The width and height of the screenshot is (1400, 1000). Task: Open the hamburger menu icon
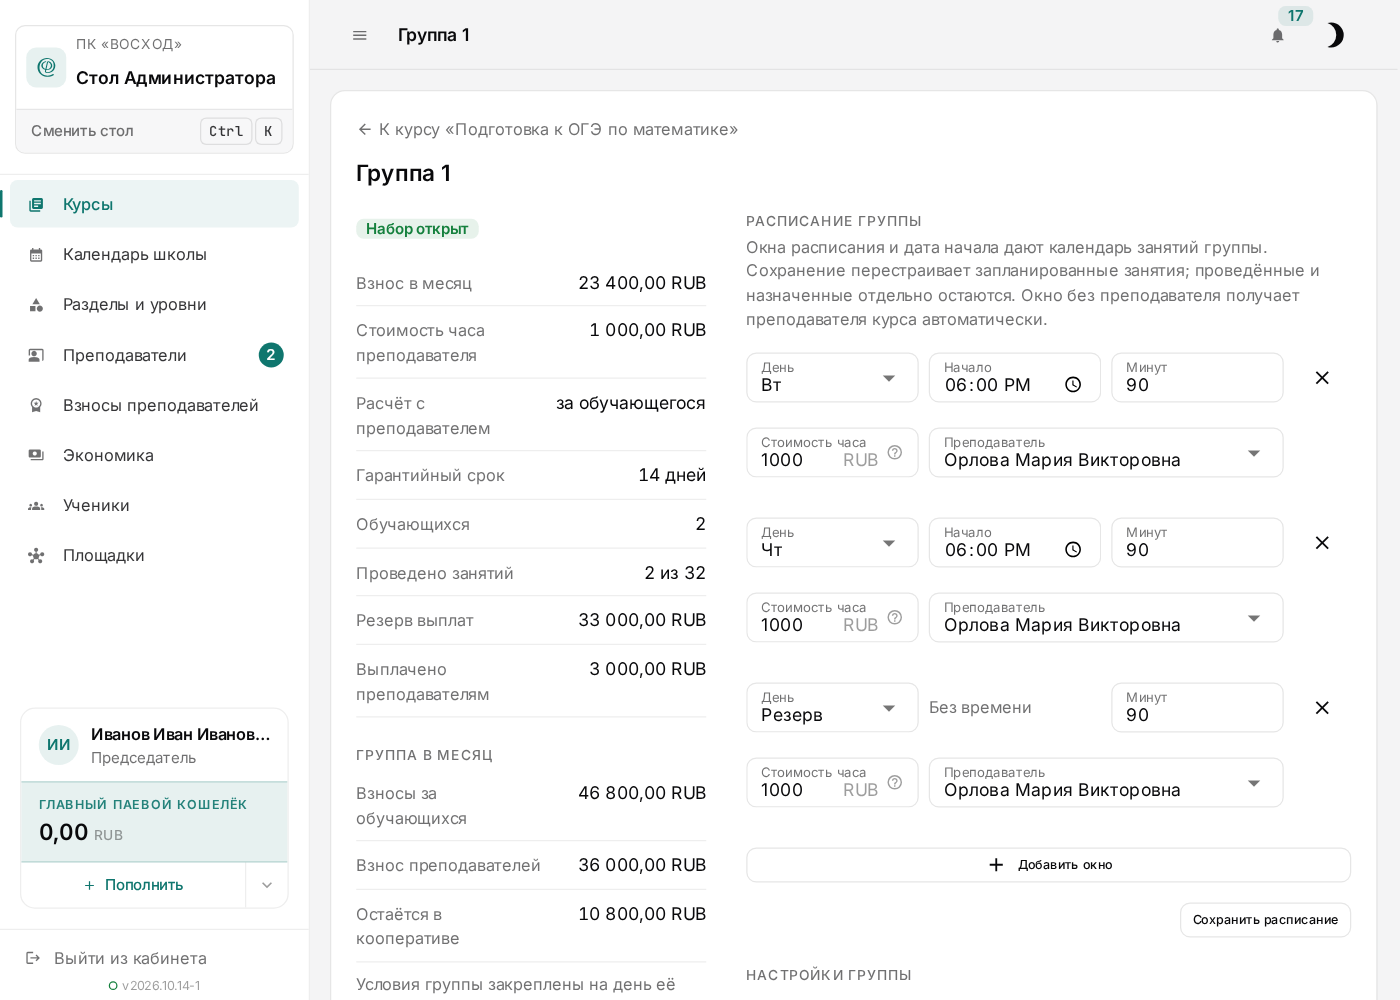click(x=360, y=35)
